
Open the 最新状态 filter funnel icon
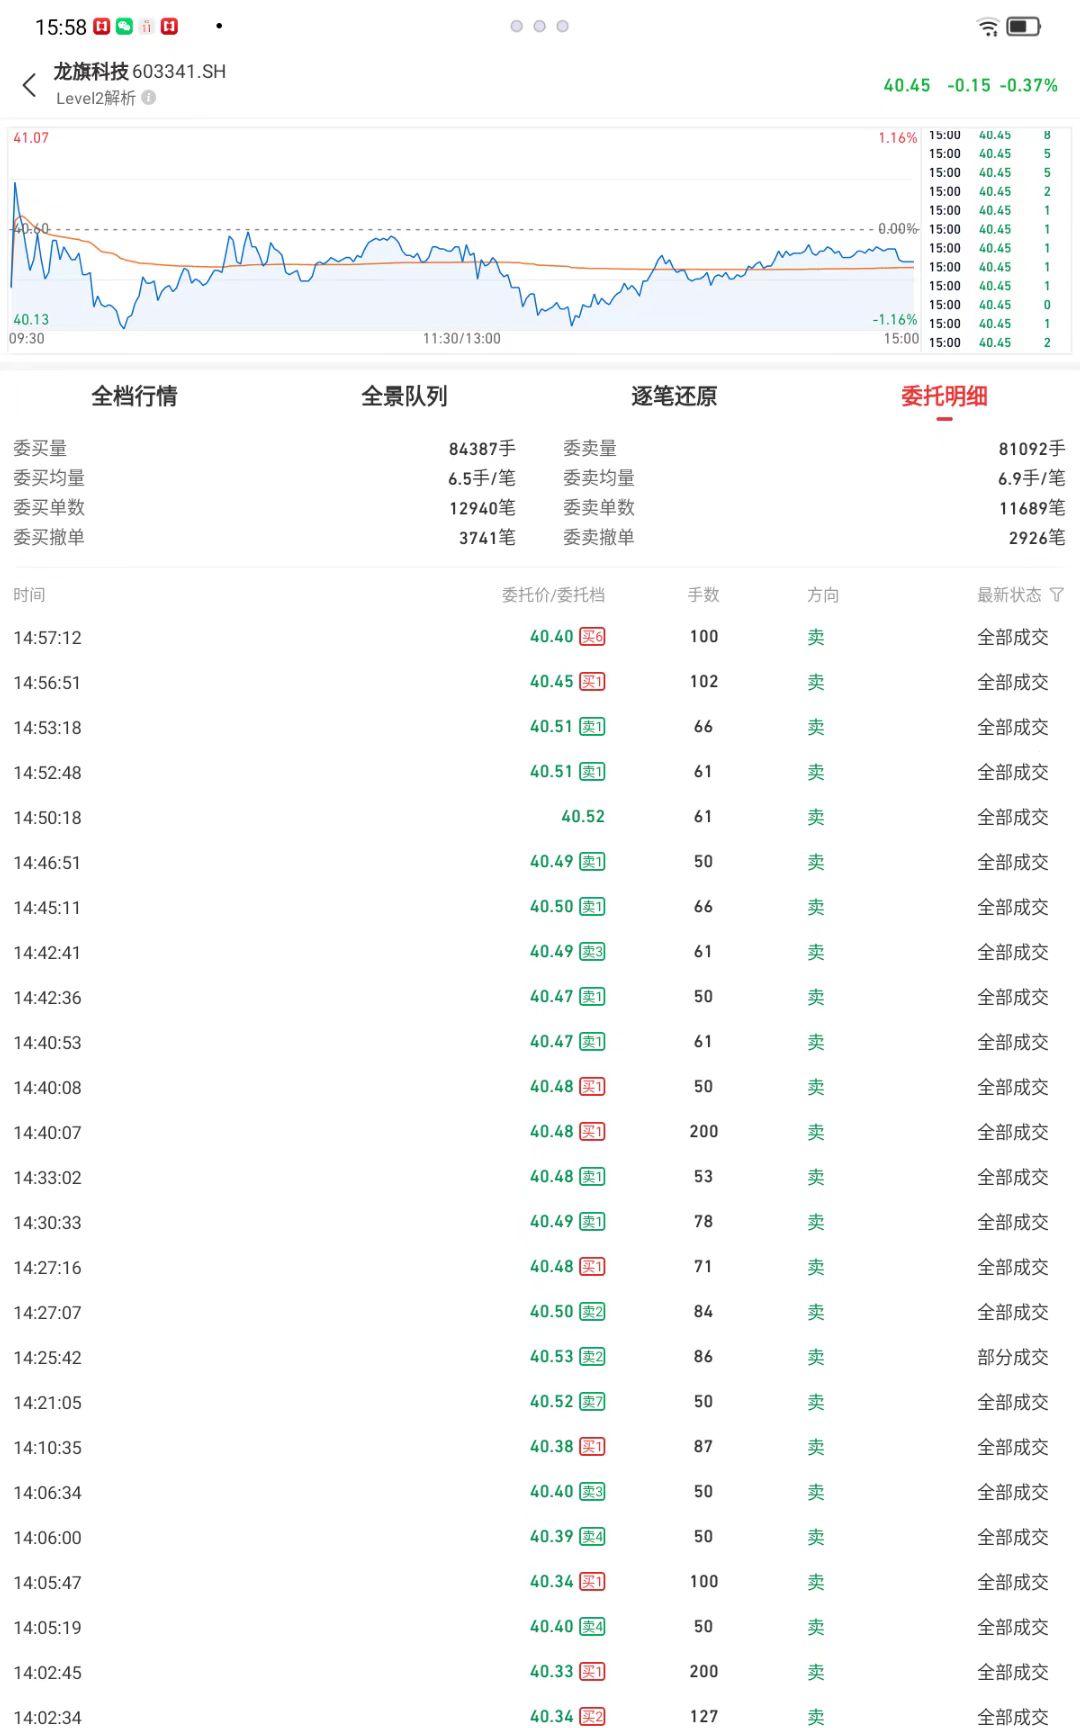[x=1057, y=595]
